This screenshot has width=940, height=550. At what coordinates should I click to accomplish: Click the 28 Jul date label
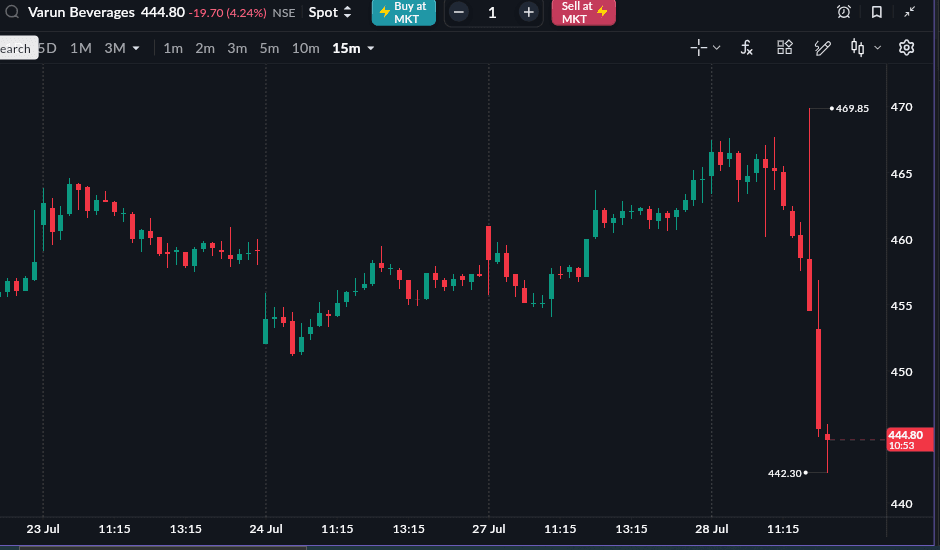712,529
